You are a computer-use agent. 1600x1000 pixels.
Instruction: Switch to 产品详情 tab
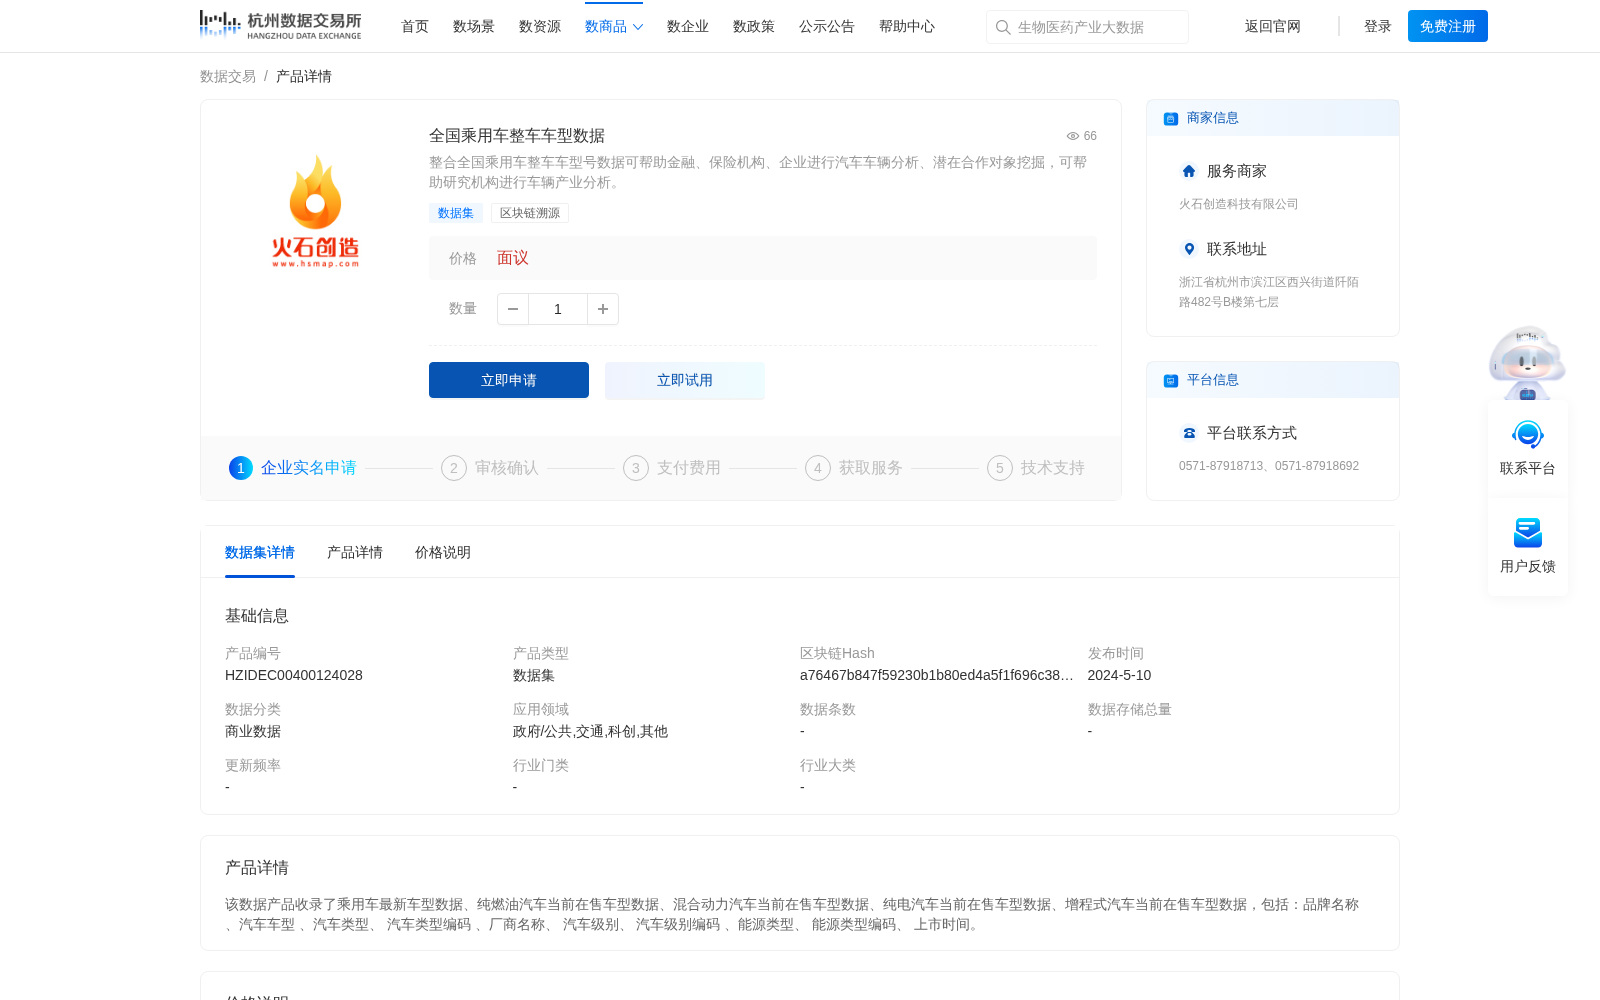tap(355, 552)
